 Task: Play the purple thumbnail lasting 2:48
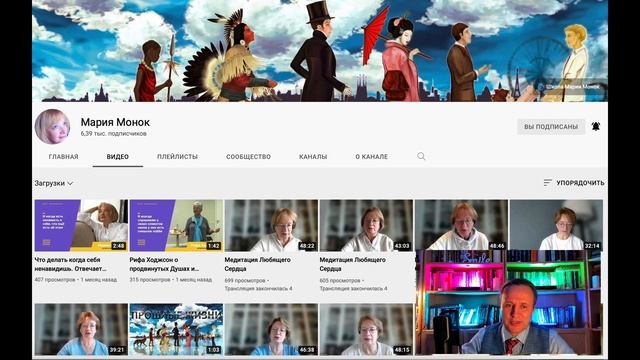(x=81, y=225)
